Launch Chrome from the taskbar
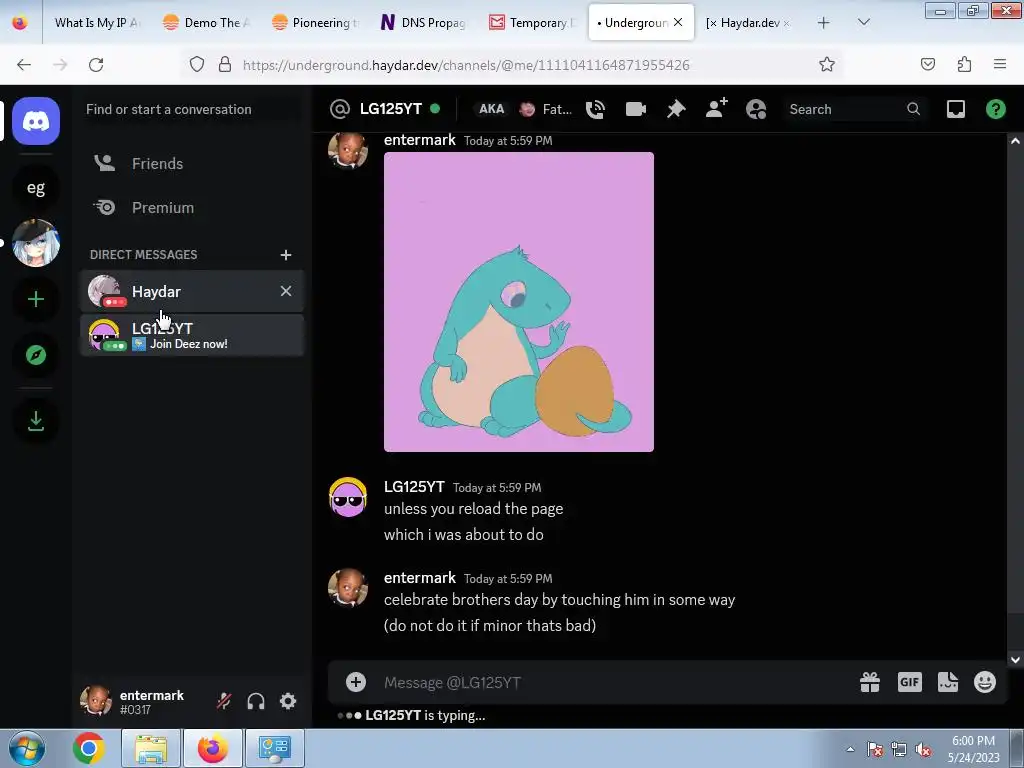 (89, 748)
